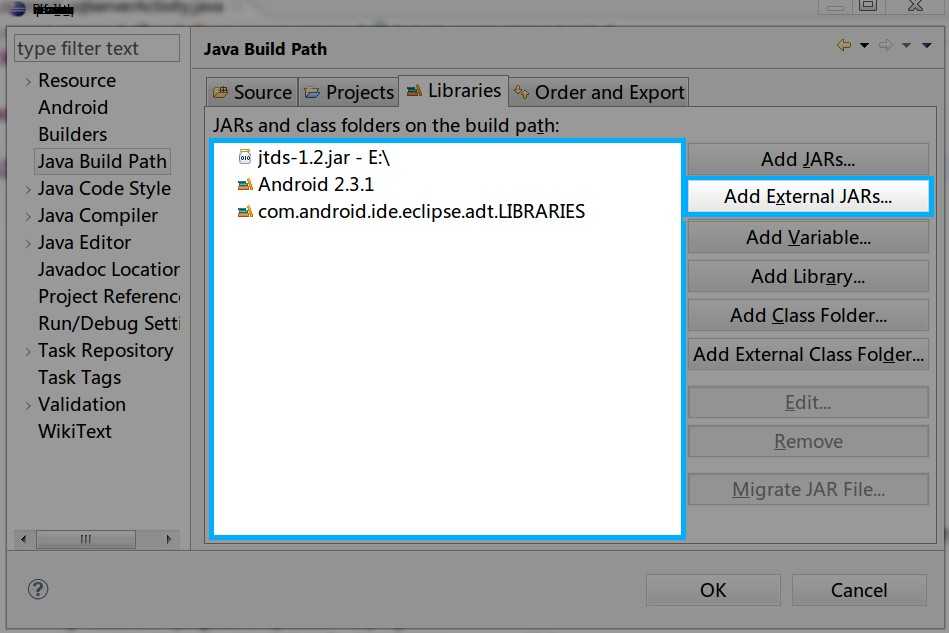The height and width of the screenshot is (633, 949).
Task: Select Resource in the sidebar
Action: 77,80
